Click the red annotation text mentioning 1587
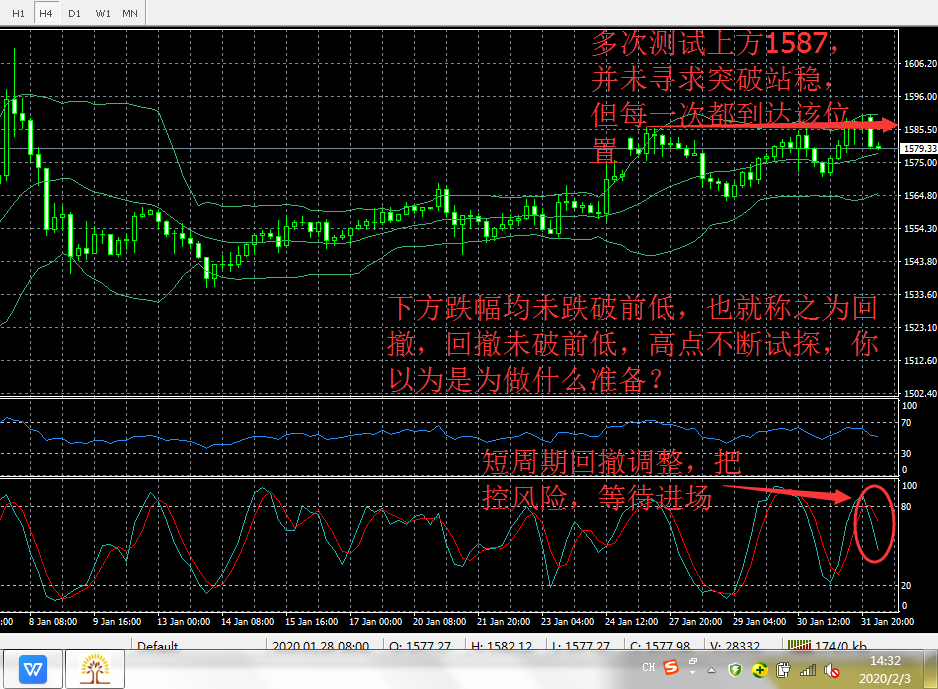938x689 pixels. point(720,96)
